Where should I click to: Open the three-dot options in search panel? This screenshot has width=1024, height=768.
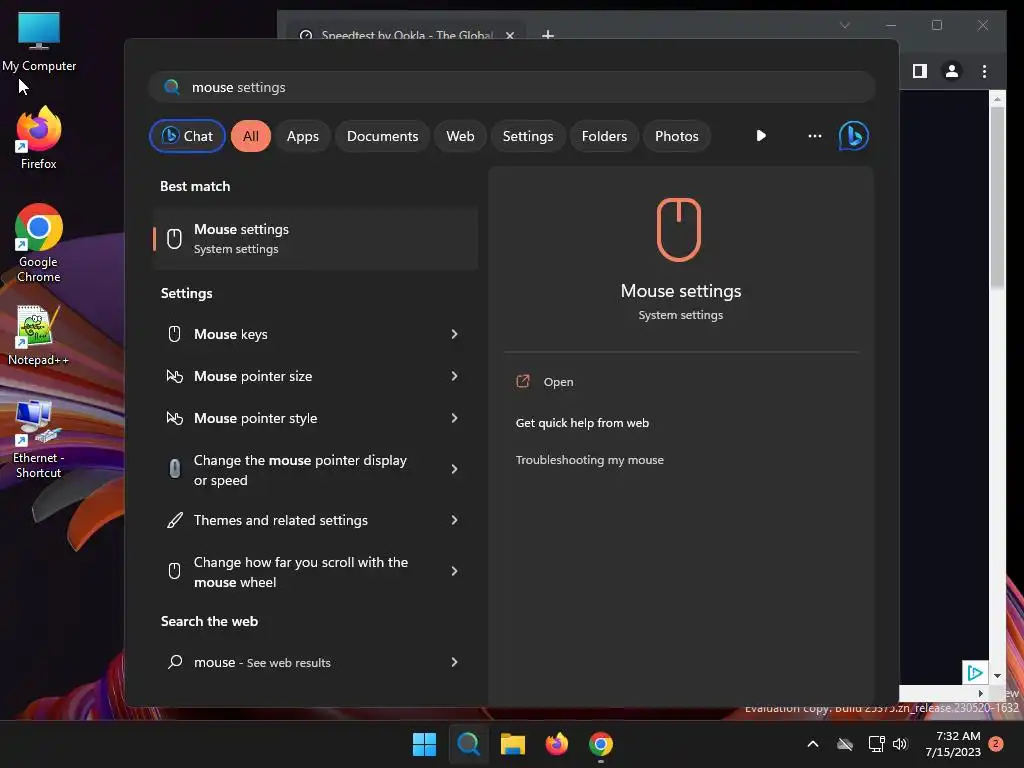pyautogui.click(x=814, y=136)
